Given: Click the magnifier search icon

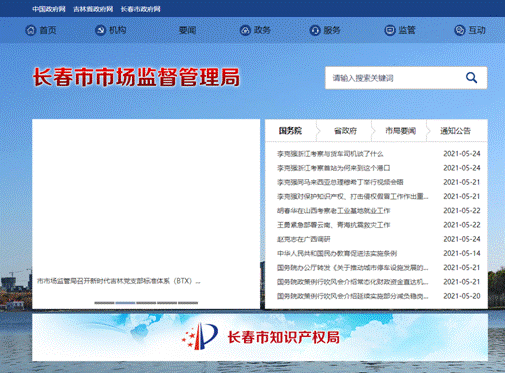Looking at the screenshot, I should [x=471, y=78].
